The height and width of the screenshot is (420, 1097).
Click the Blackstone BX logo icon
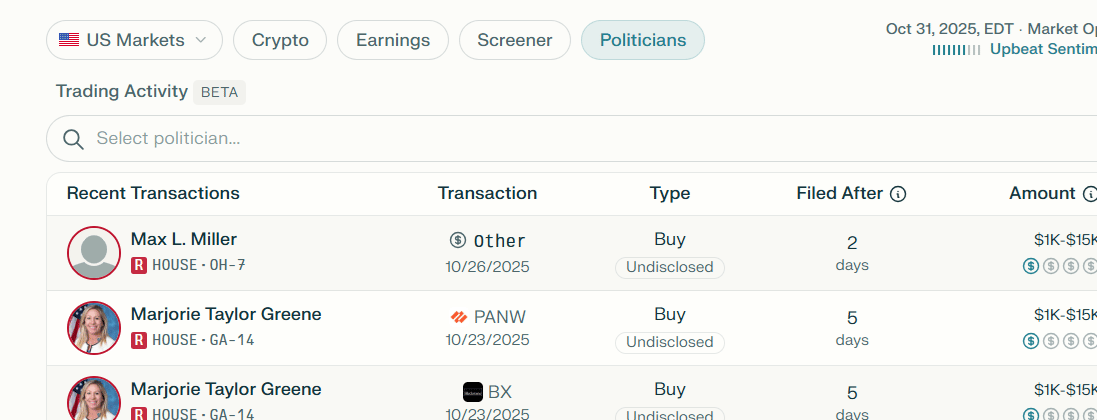pos(473,392)
